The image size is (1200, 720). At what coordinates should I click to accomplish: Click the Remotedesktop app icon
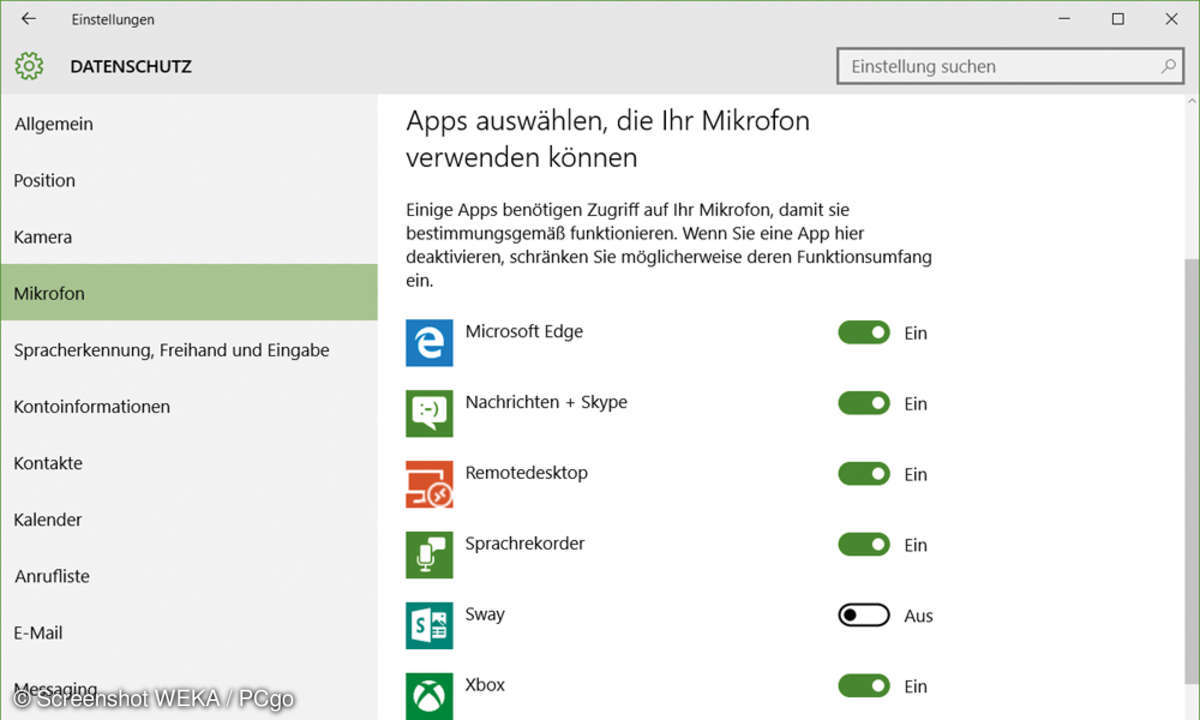(x=429, y=484)
